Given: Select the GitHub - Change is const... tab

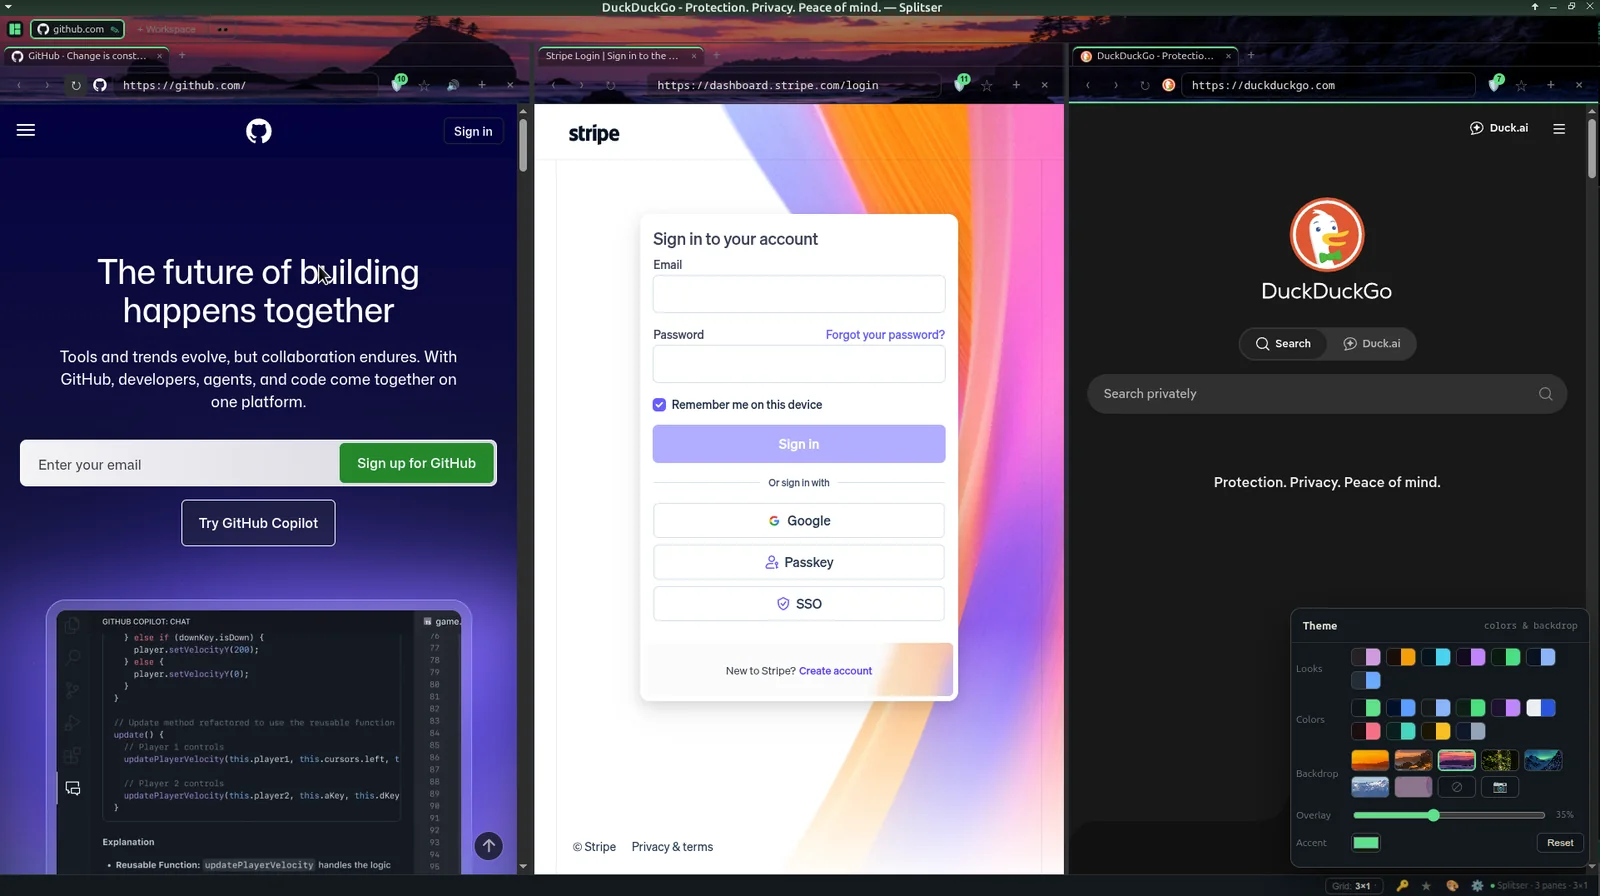Looking at the screenshot, I should 87,56.
